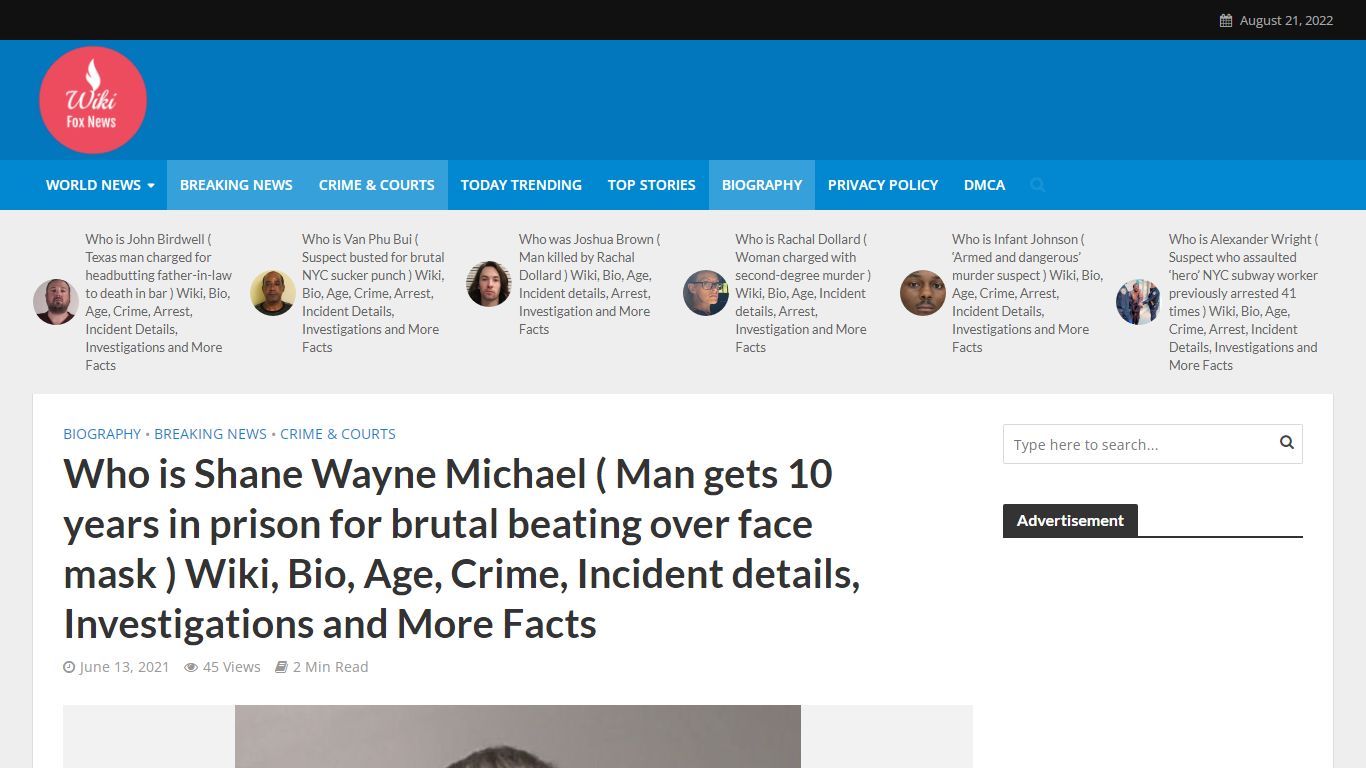Open the Breaking News menu item

point(236,185)
